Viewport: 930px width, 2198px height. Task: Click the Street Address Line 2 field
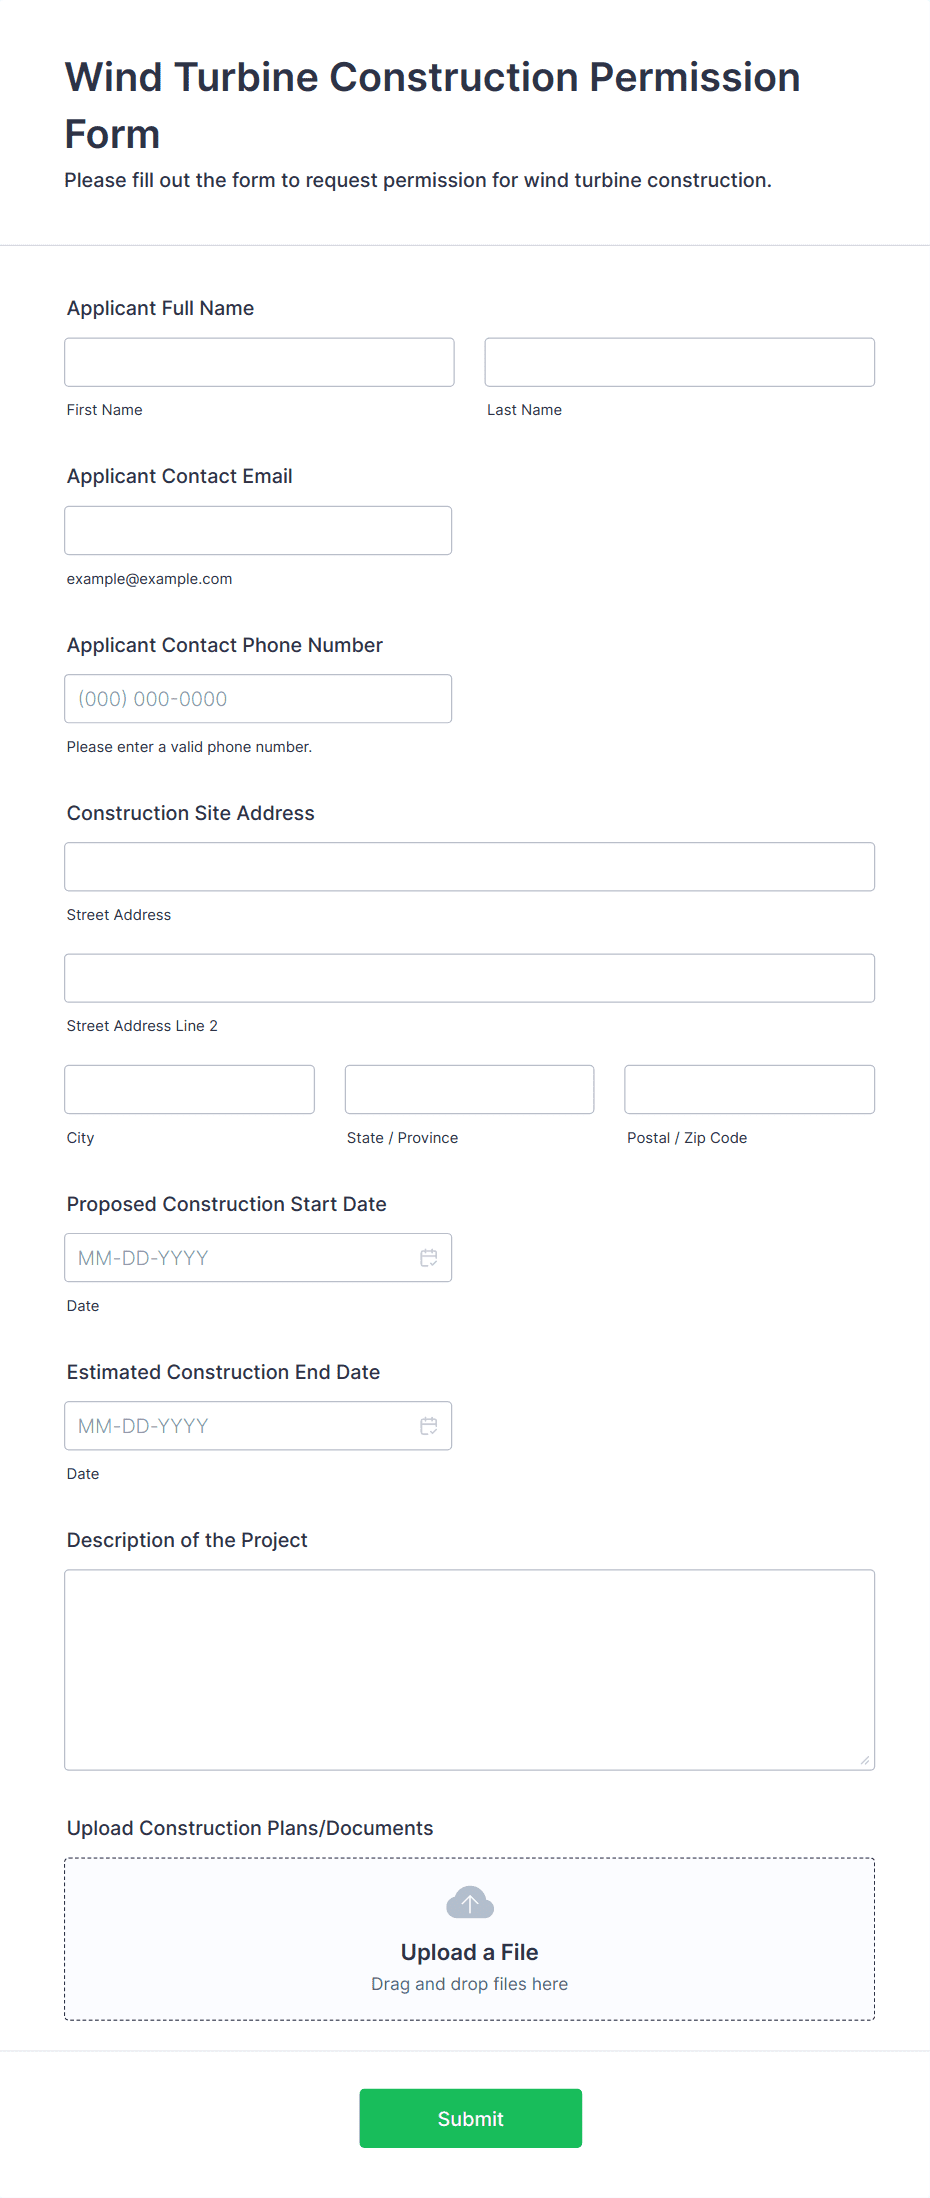(x=470, y=978)
